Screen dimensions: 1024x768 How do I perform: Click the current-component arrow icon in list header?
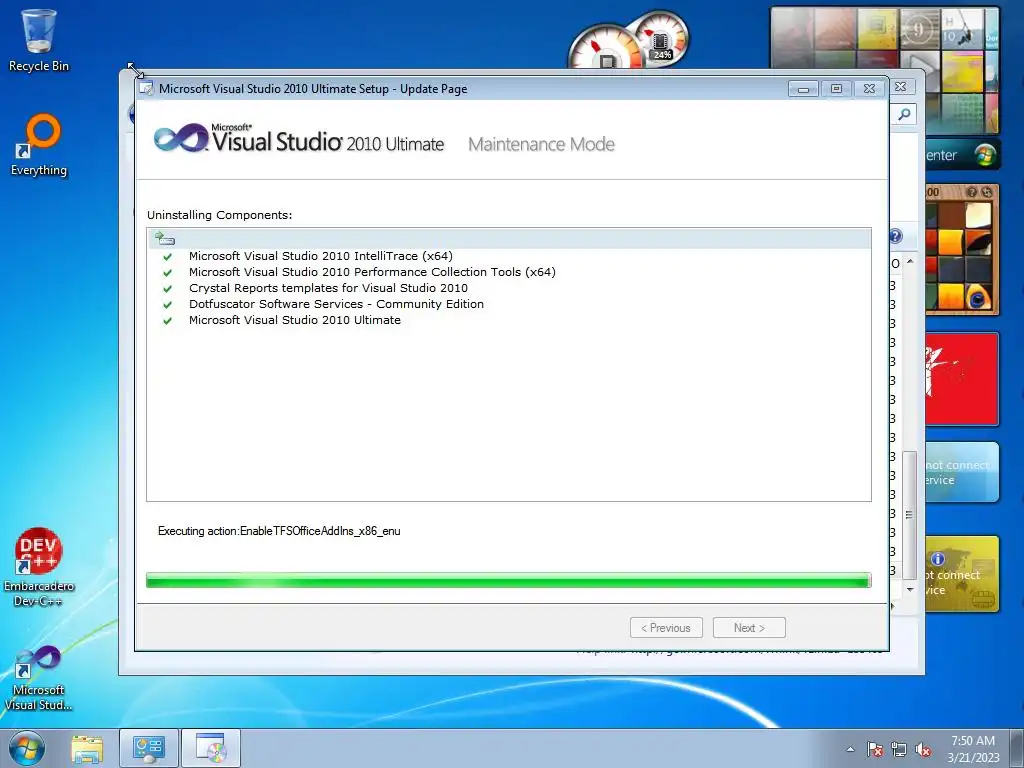165,238
